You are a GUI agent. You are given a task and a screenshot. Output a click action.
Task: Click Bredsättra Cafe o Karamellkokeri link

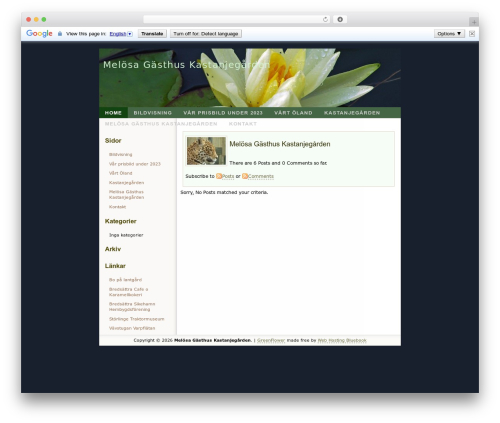point(128,292)
